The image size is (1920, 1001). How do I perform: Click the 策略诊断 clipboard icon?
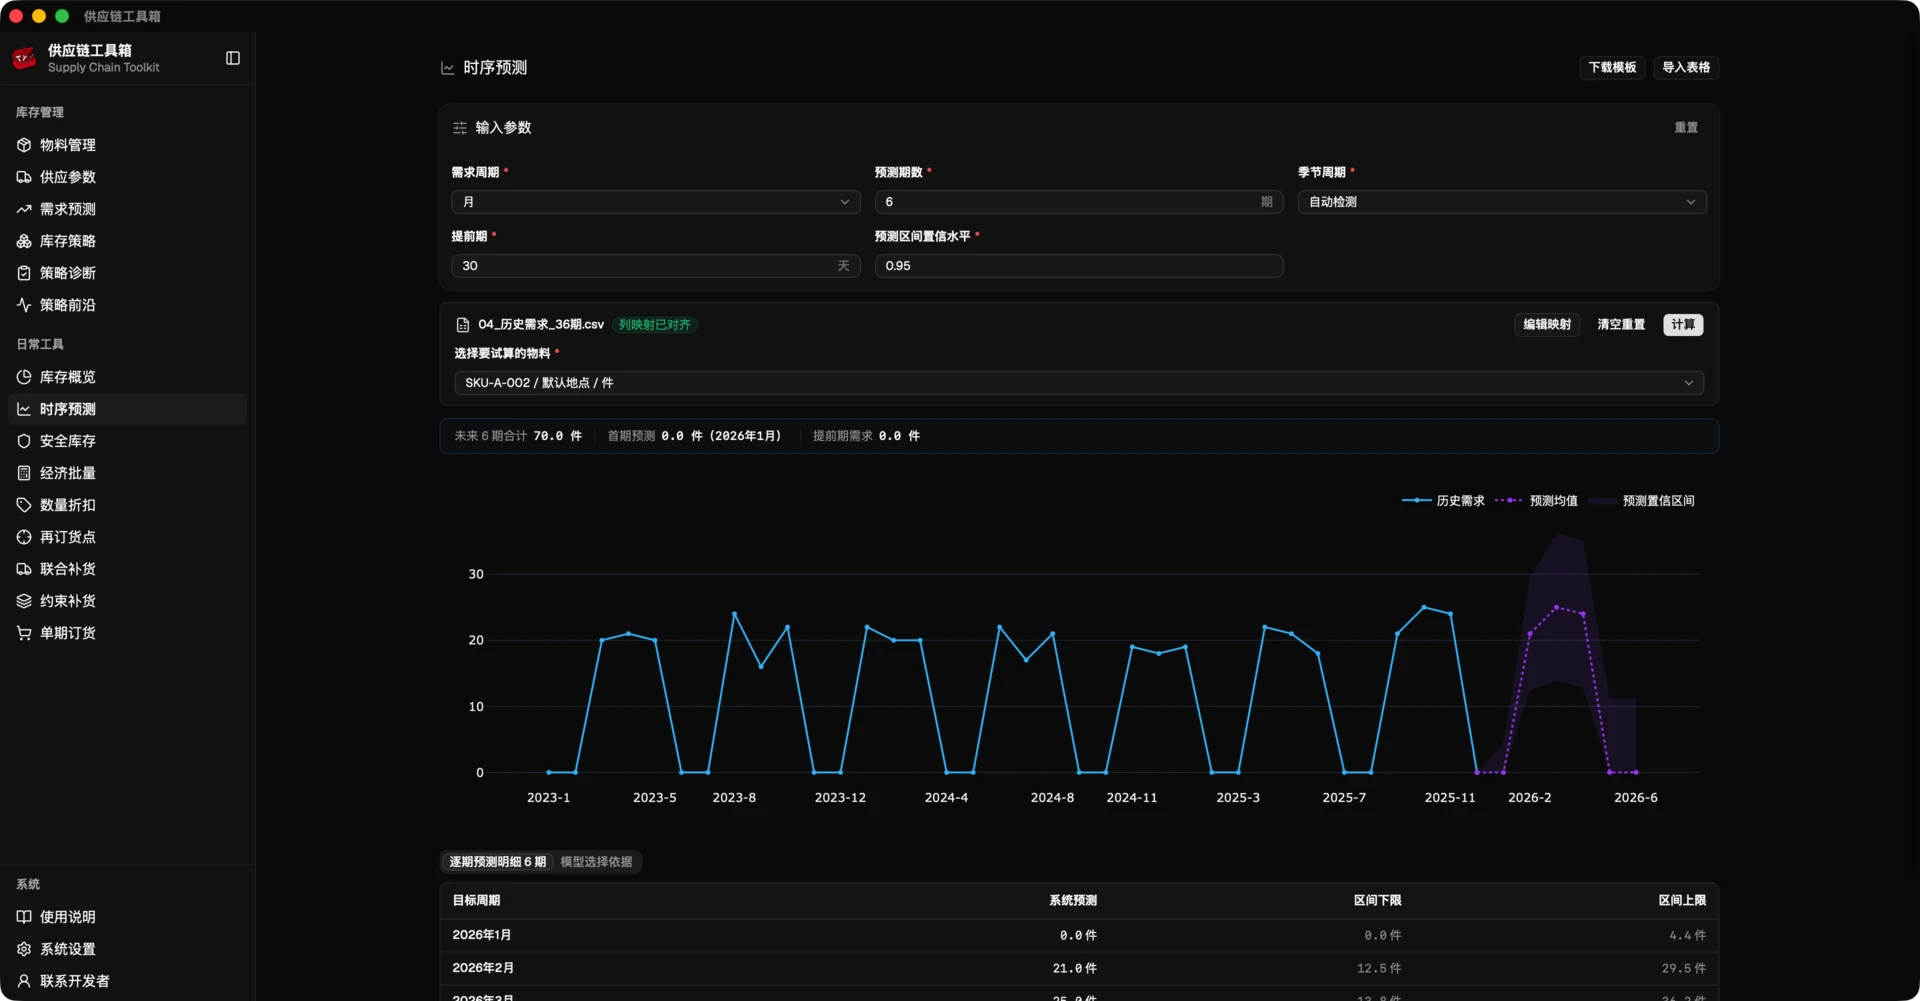[x=24, y=273]
